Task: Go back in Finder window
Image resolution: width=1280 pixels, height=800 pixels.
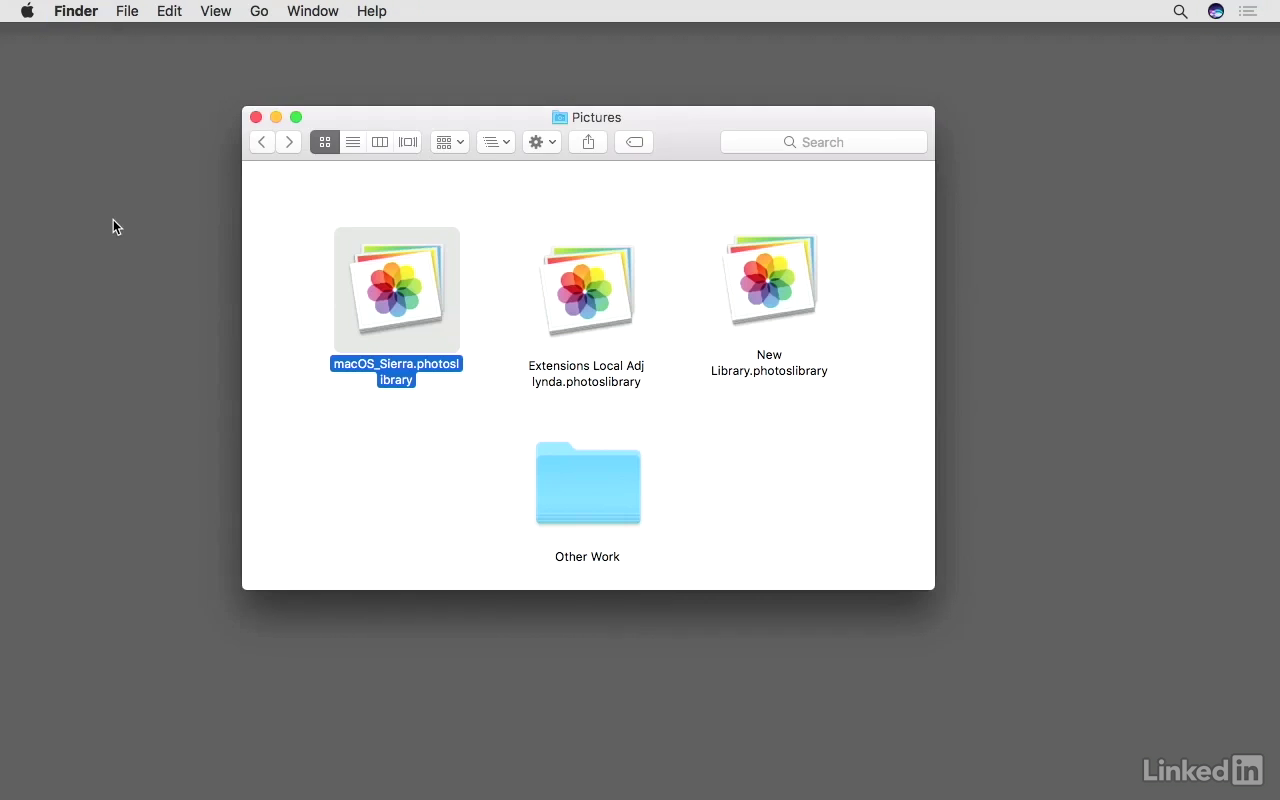Action: [x=262, y=142]
